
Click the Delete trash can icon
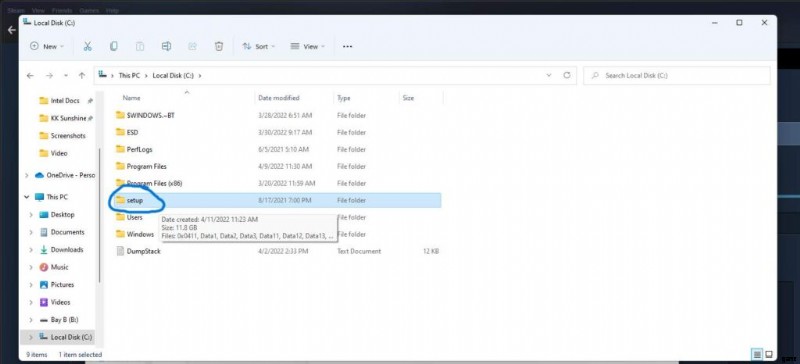coord(219,46)
